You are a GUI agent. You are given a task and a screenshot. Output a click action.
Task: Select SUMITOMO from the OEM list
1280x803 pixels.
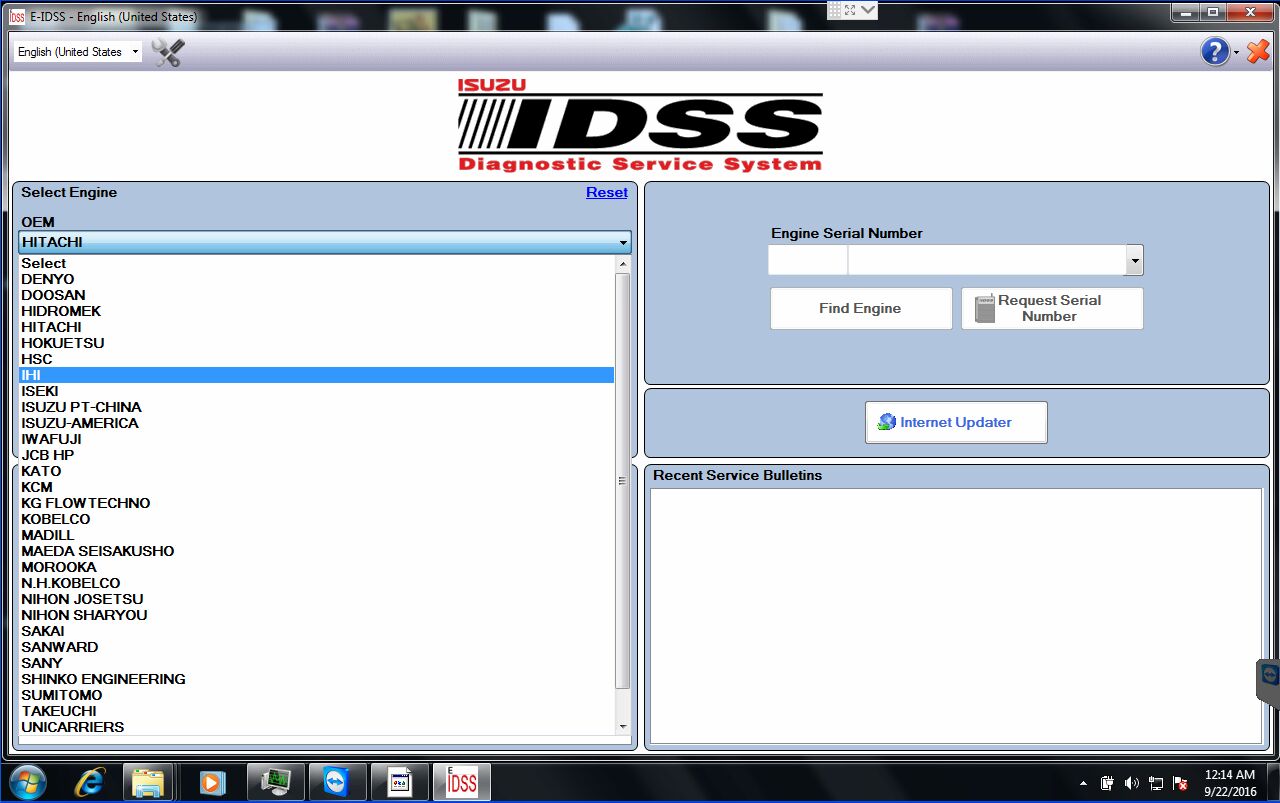click(316, 695)
